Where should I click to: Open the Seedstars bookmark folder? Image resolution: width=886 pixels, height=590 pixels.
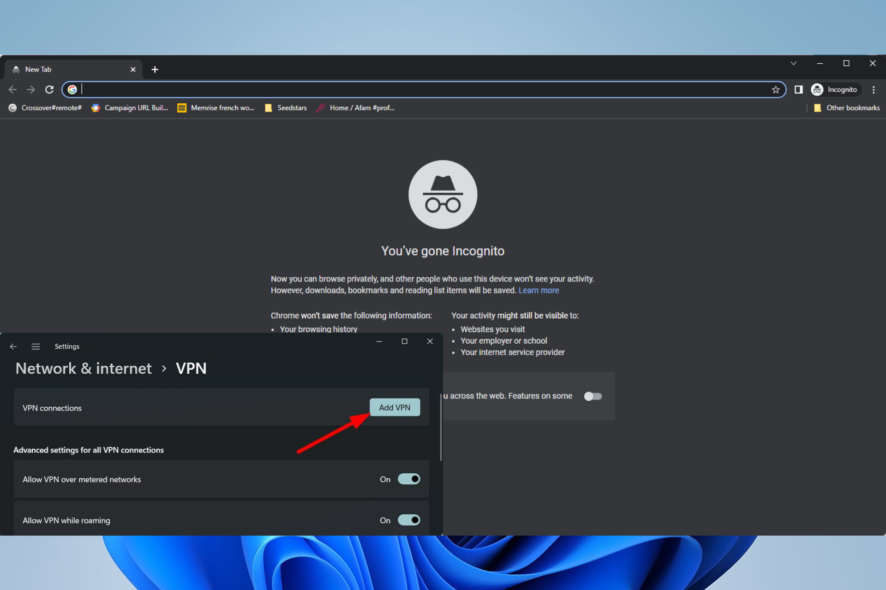[286, 107]
